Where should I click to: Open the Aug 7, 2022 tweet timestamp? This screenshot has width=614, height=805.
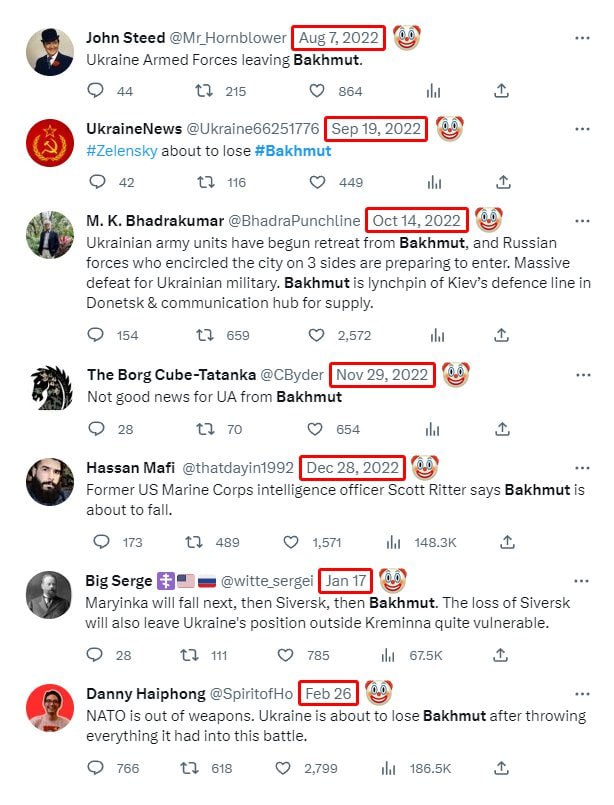click(x=339, y=38)
